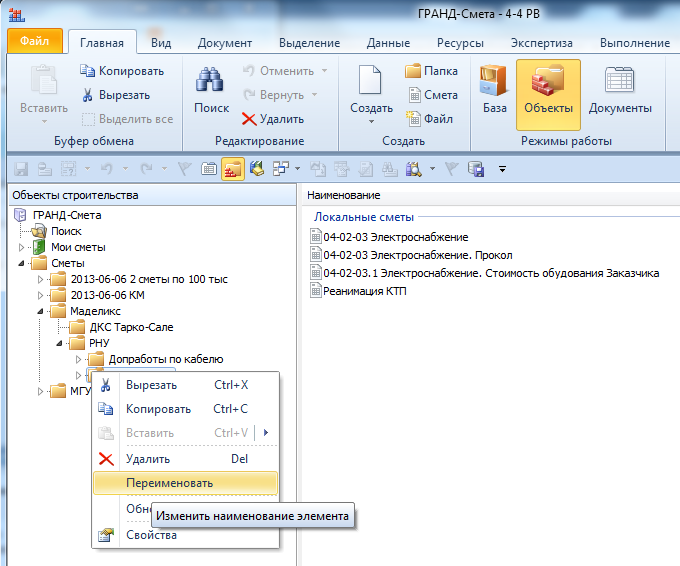Collapse Маделикс folder node
The height and width of the screenshot is (566, 680).
(x=40, y=311)
